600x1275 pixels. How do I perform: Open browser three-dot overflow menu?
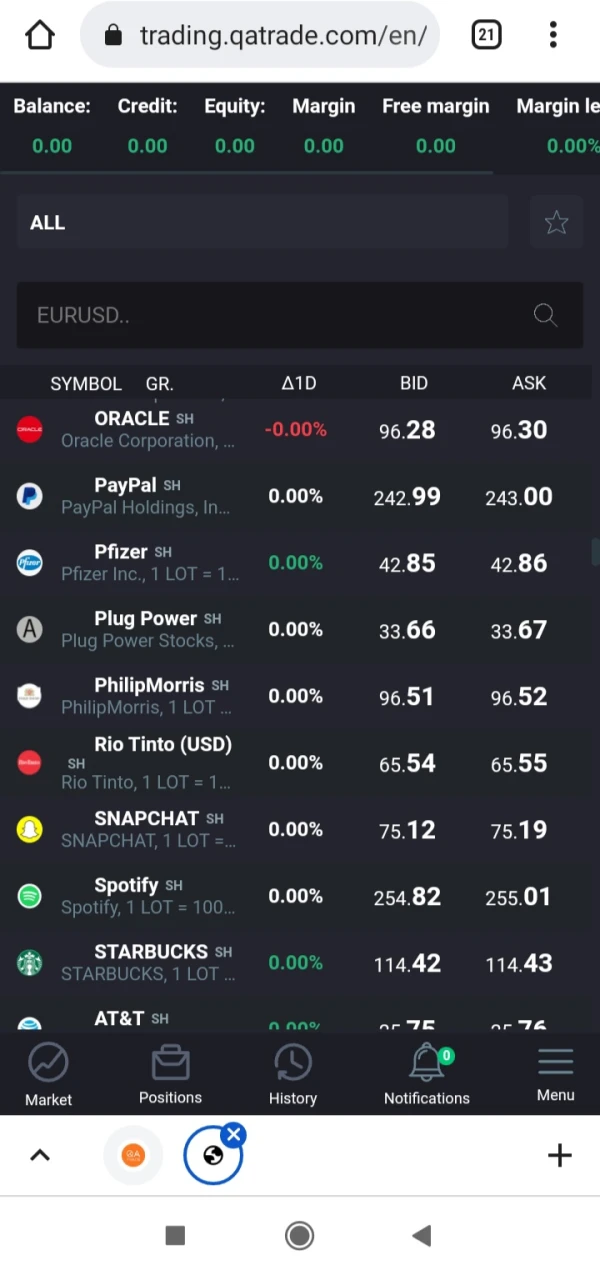[553, 36]
